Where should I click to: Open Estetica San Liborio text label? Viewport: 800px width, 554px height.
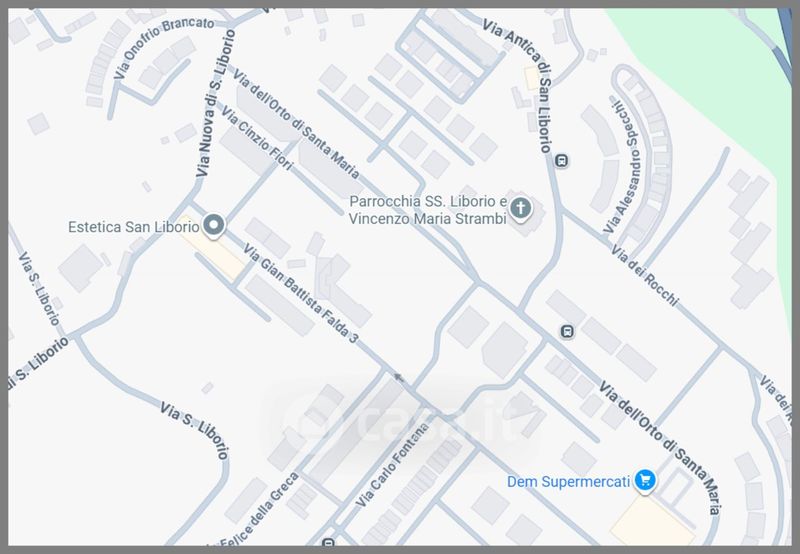tap(133, 227)
